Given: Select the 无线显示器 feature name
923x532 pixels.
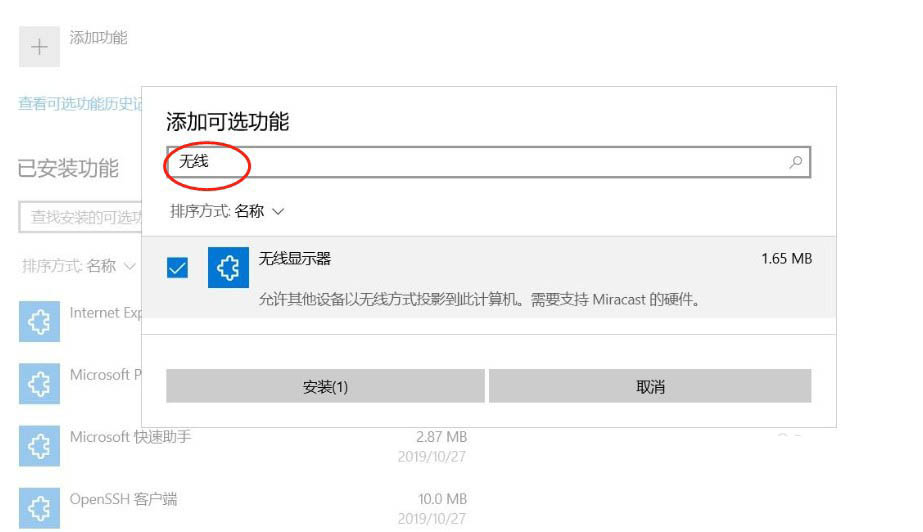Looking at the screenshot, I should (295, 258).
